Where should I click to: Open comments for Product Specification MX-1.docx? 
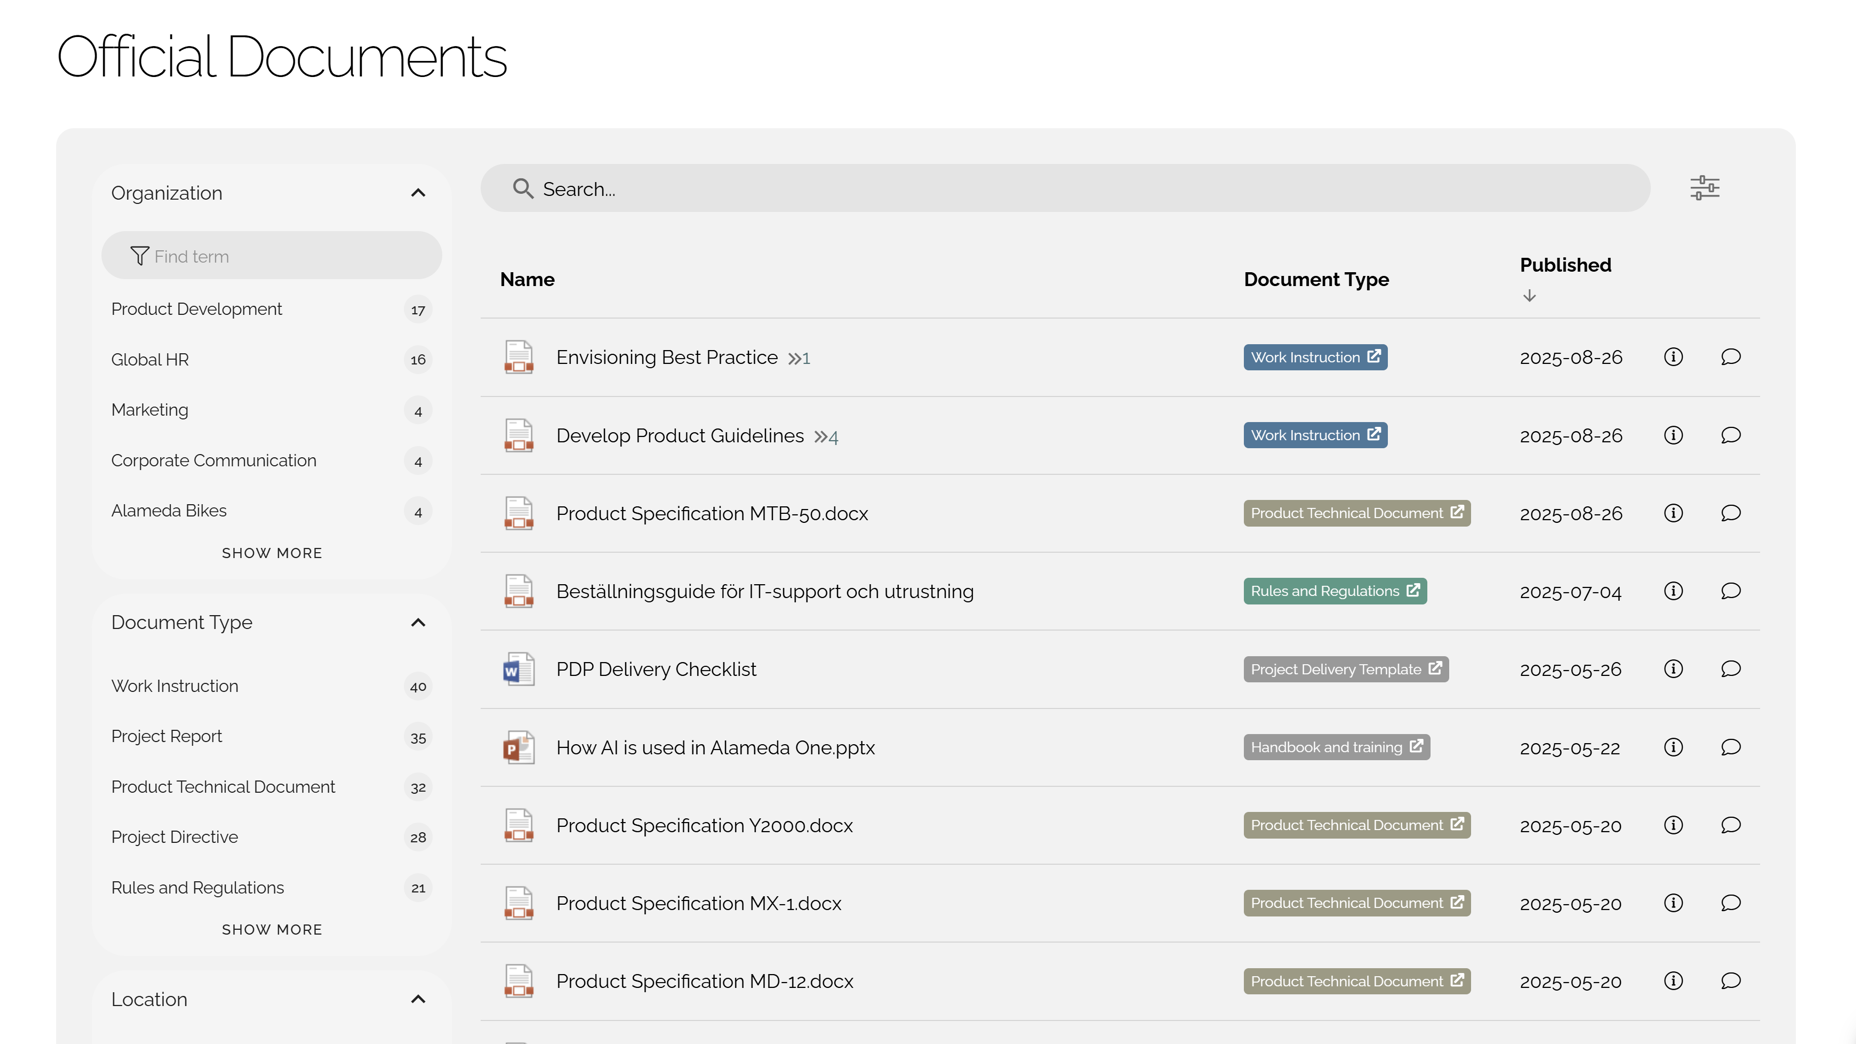click(1731, 903)
